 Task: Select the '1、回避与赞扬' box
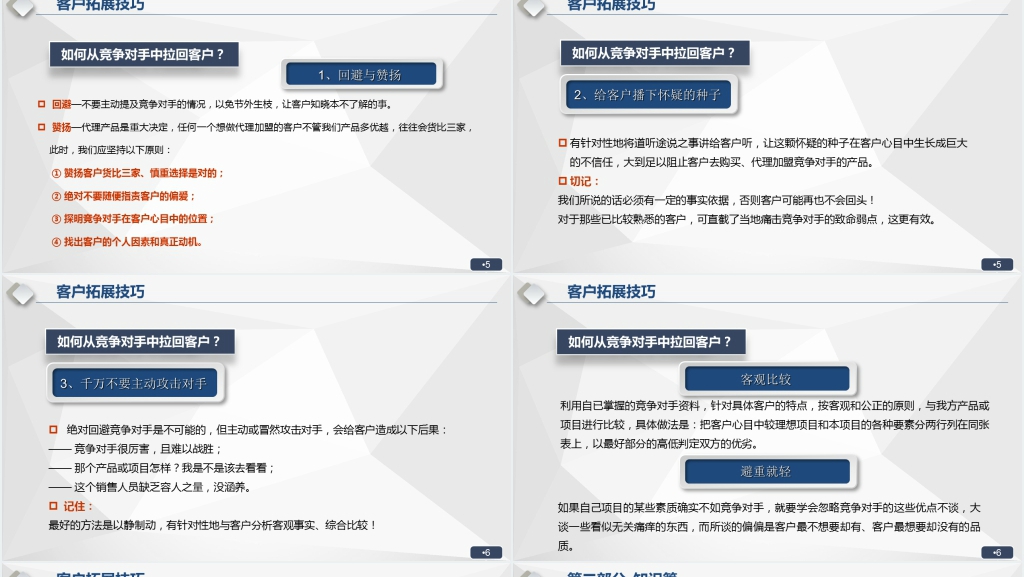pyautogui.click(x=361, y=74)
